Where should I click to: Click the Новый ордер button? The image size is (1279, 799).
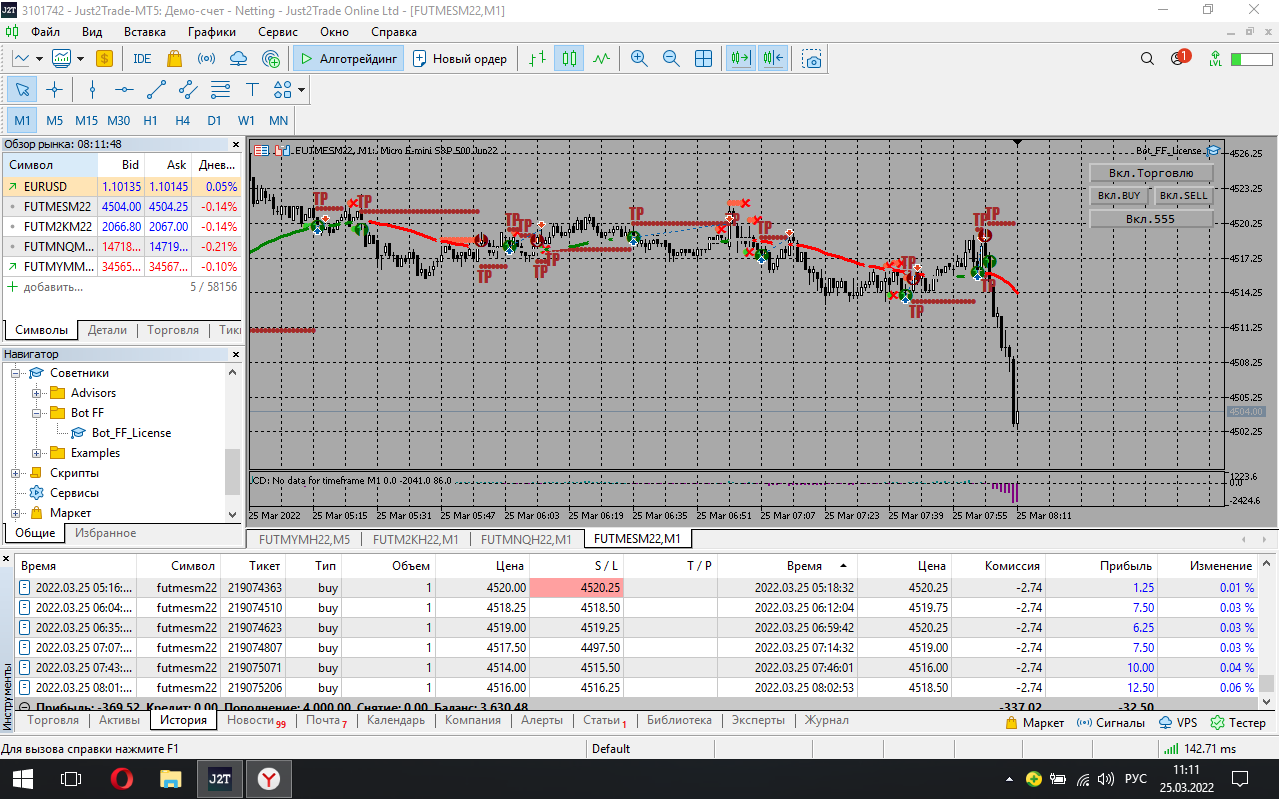point(460,58)
